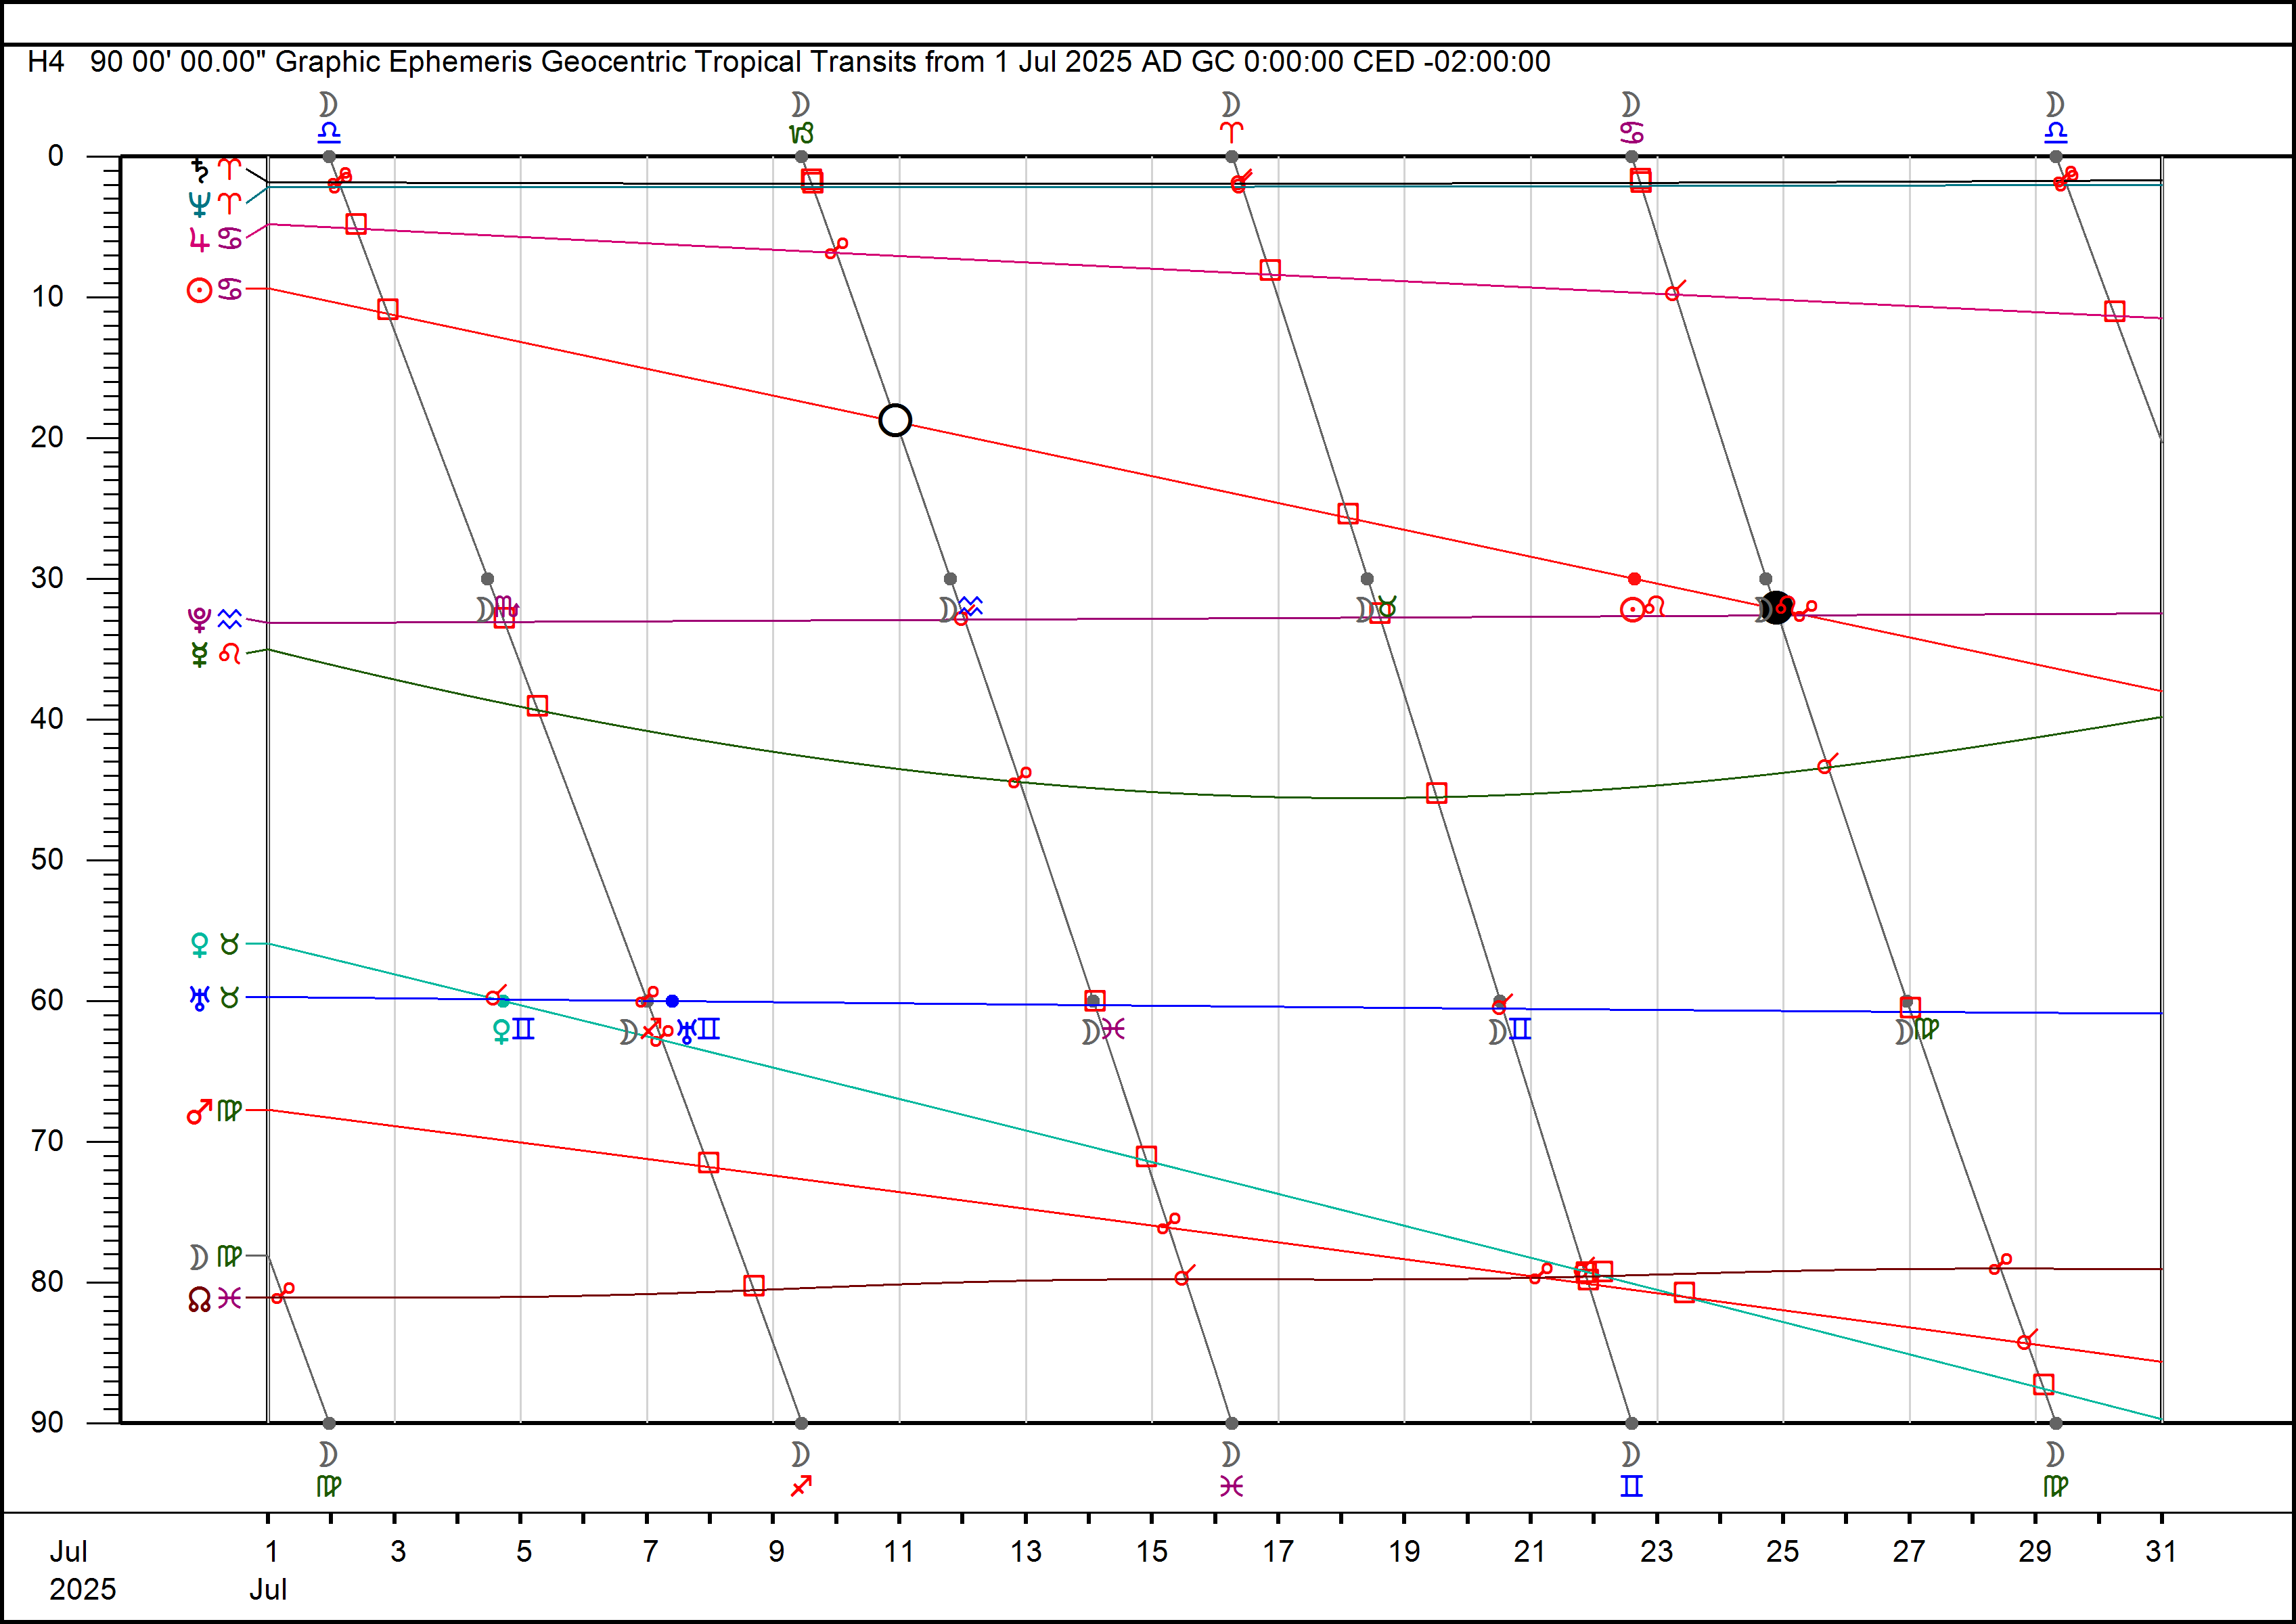This screenshot has height=1624, width=2296.
Task: Click the Uranus enters Gemini ingress label
Action: [x=698, y=1030]
